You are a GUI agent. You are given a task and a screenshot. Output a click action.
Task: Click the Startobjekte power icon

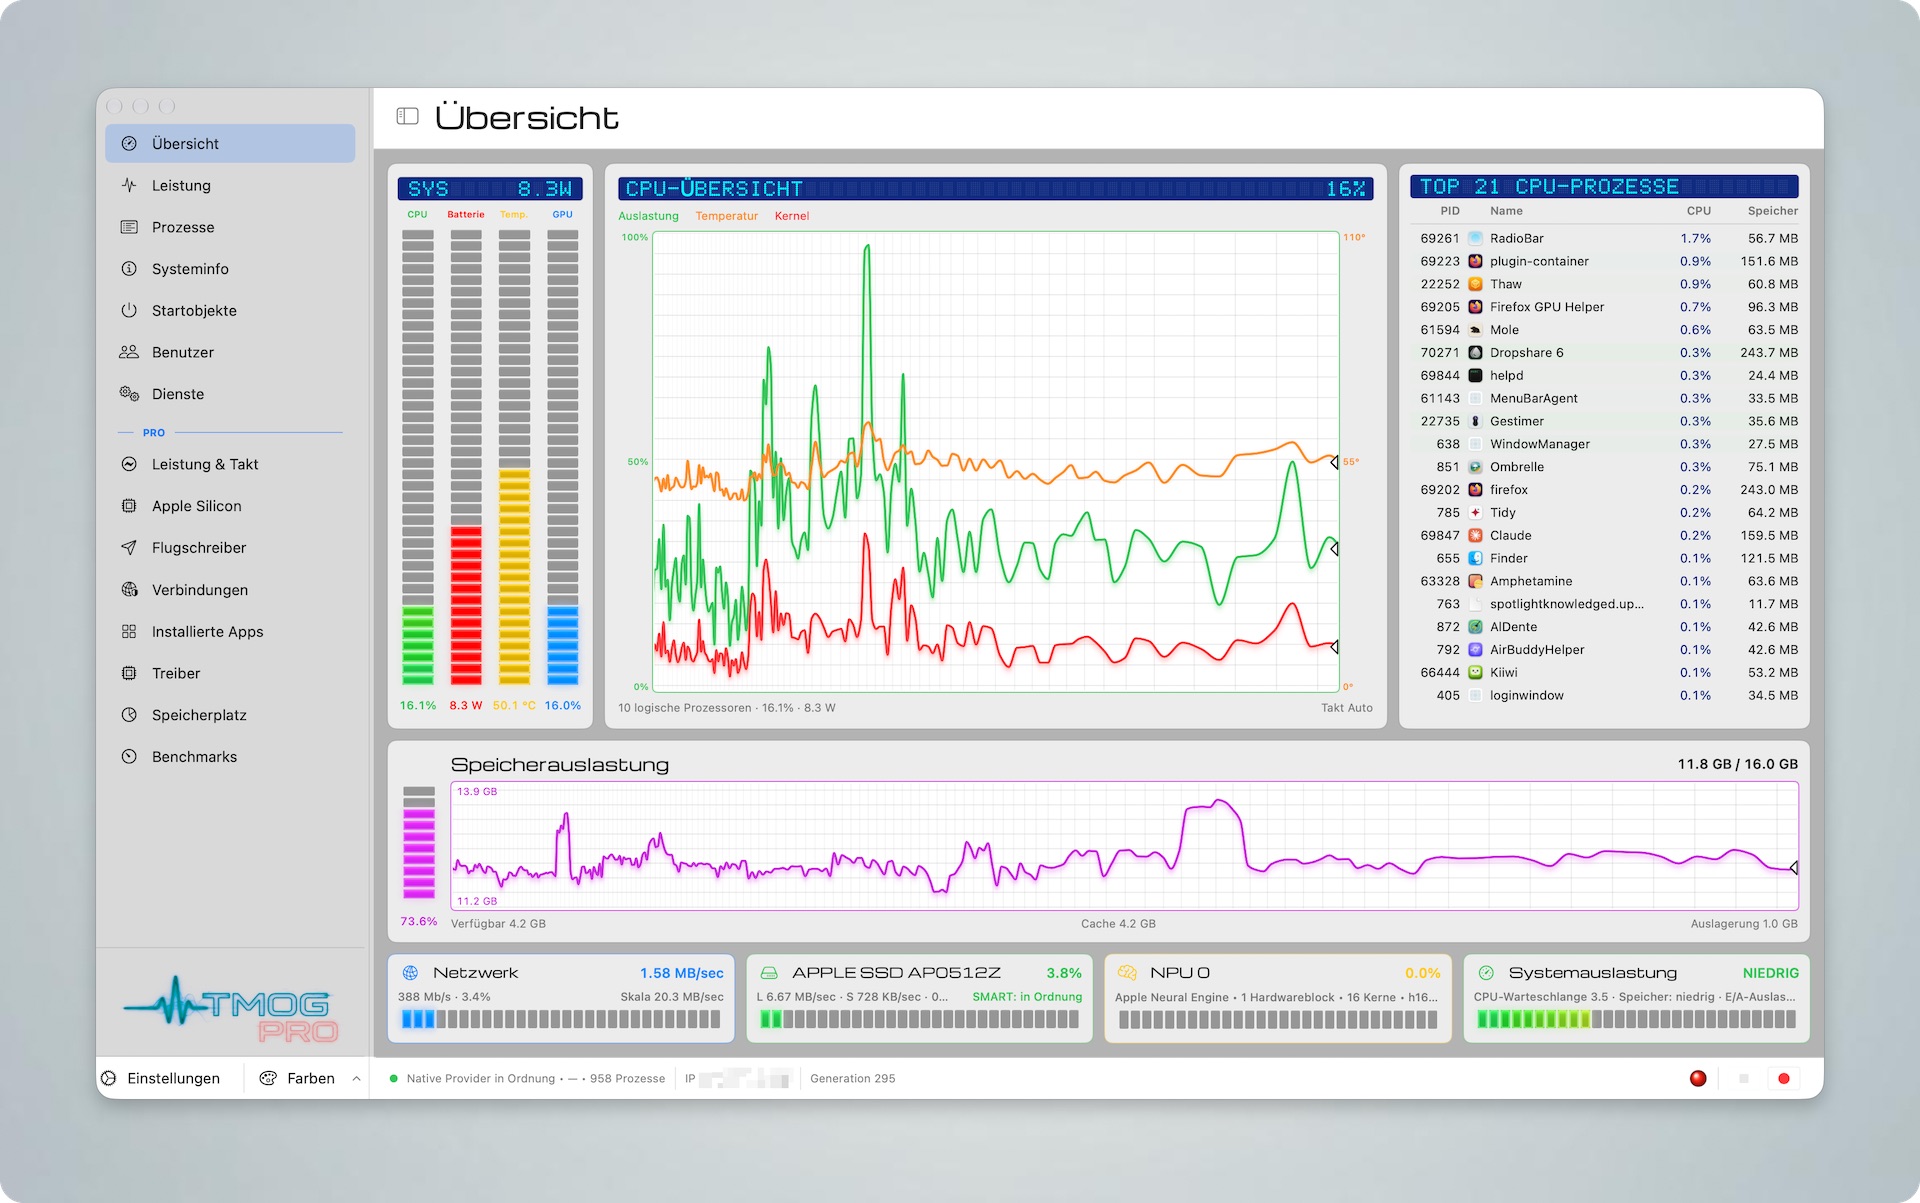129,310
